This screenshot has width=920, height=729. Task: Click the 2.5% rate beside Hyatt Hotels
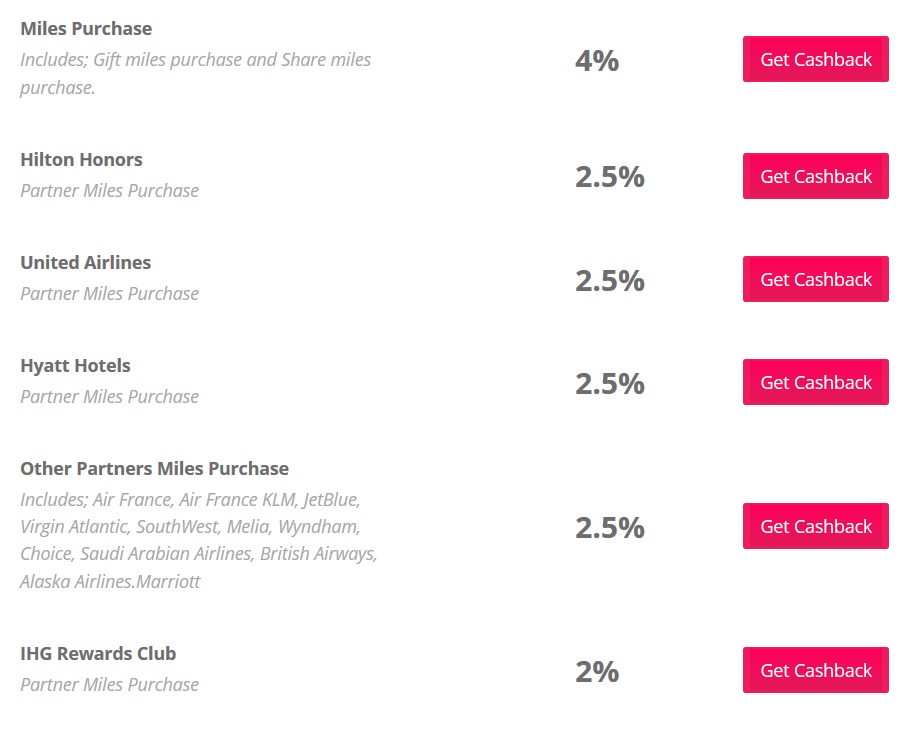609,383
